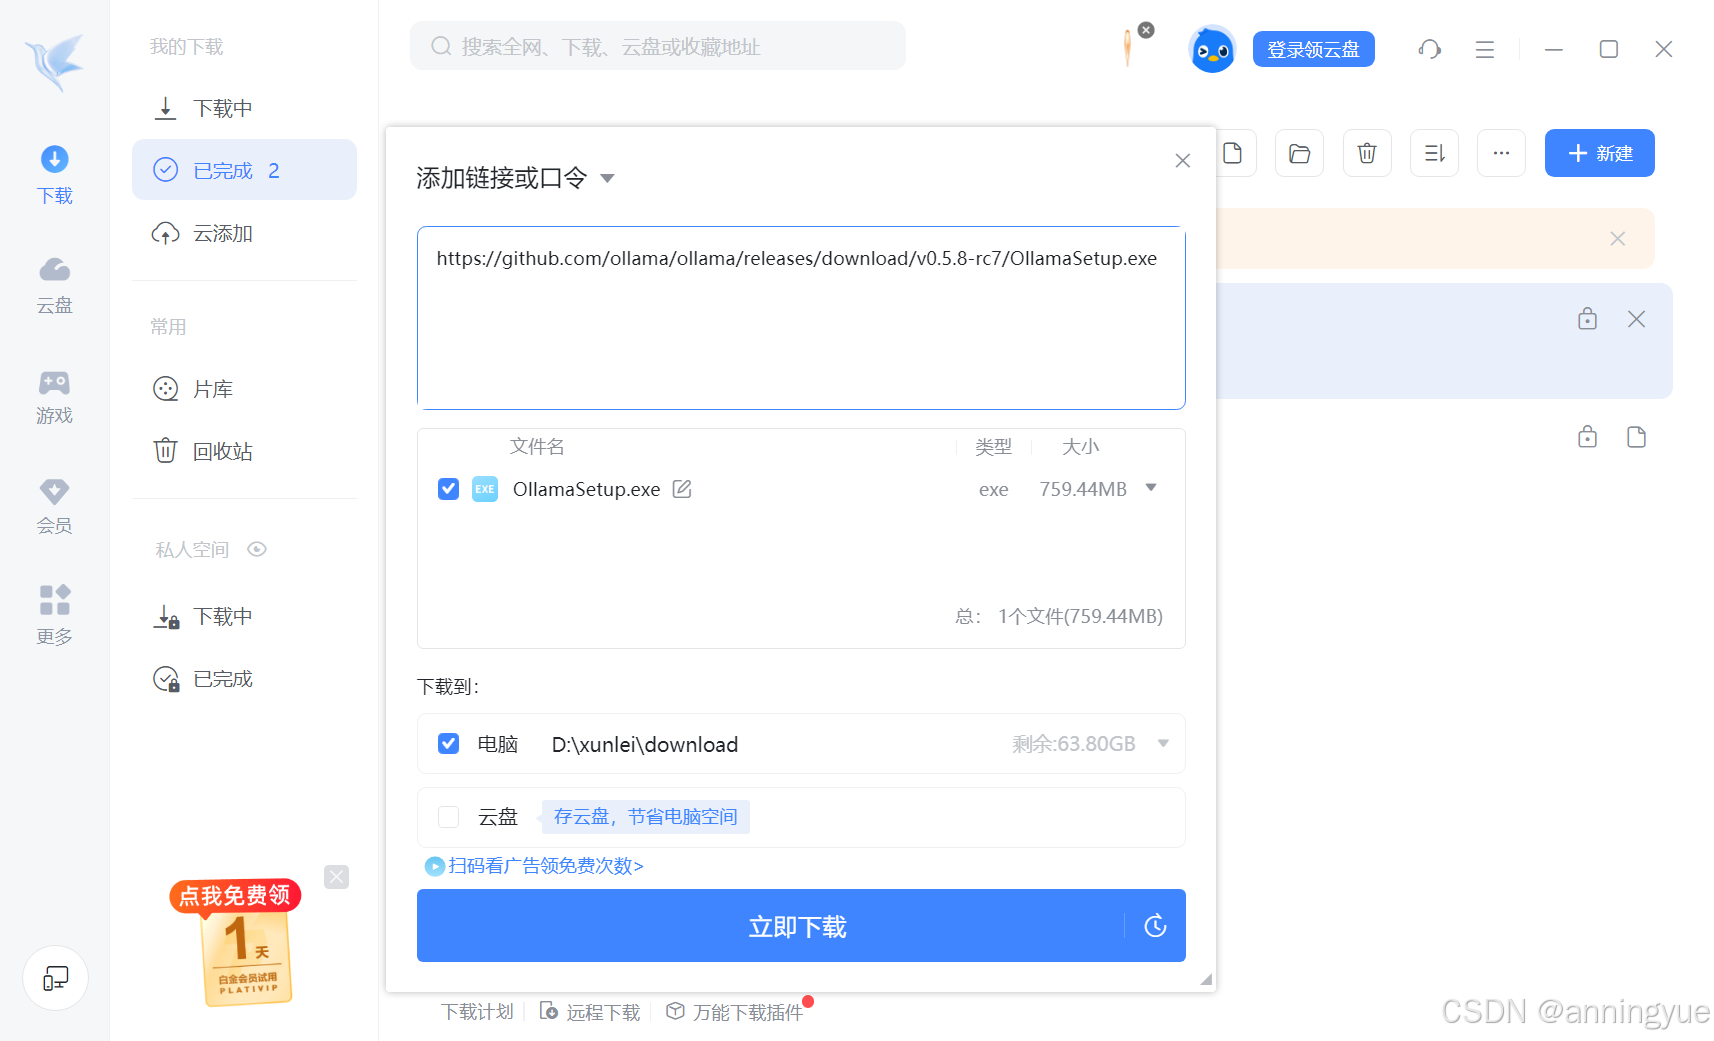Open private space 已完成 item
The image size is (1714, 1041).
point(244,679)
